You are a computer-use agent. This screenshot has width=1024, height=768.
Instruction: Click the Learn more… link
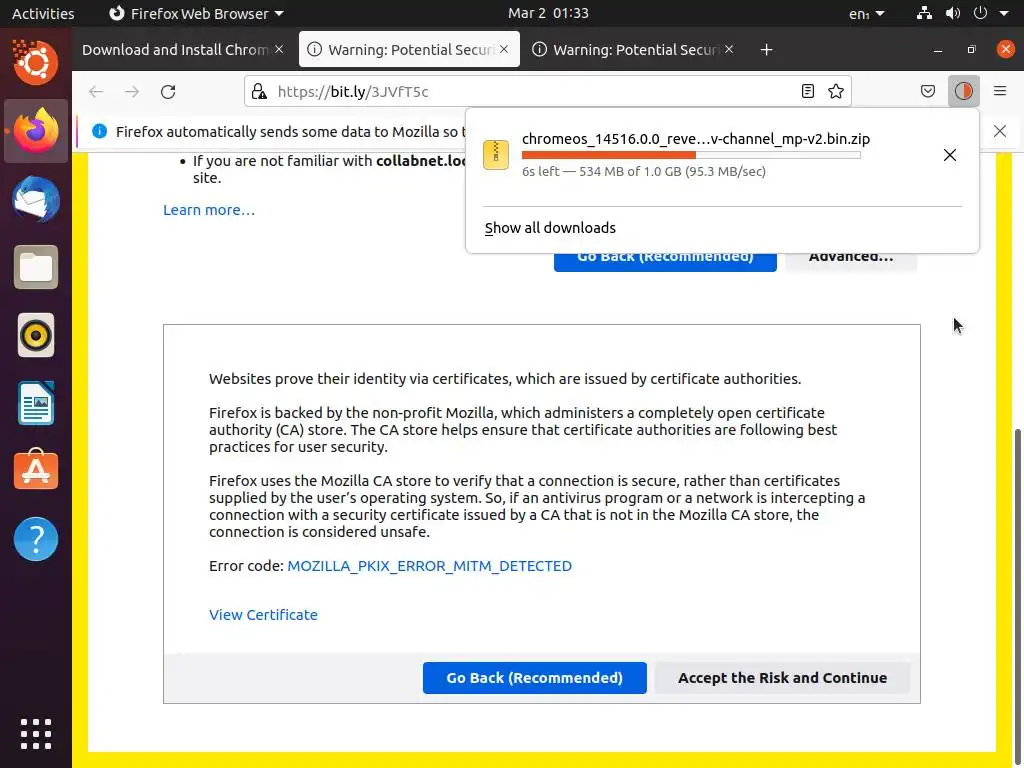point(209,210)
